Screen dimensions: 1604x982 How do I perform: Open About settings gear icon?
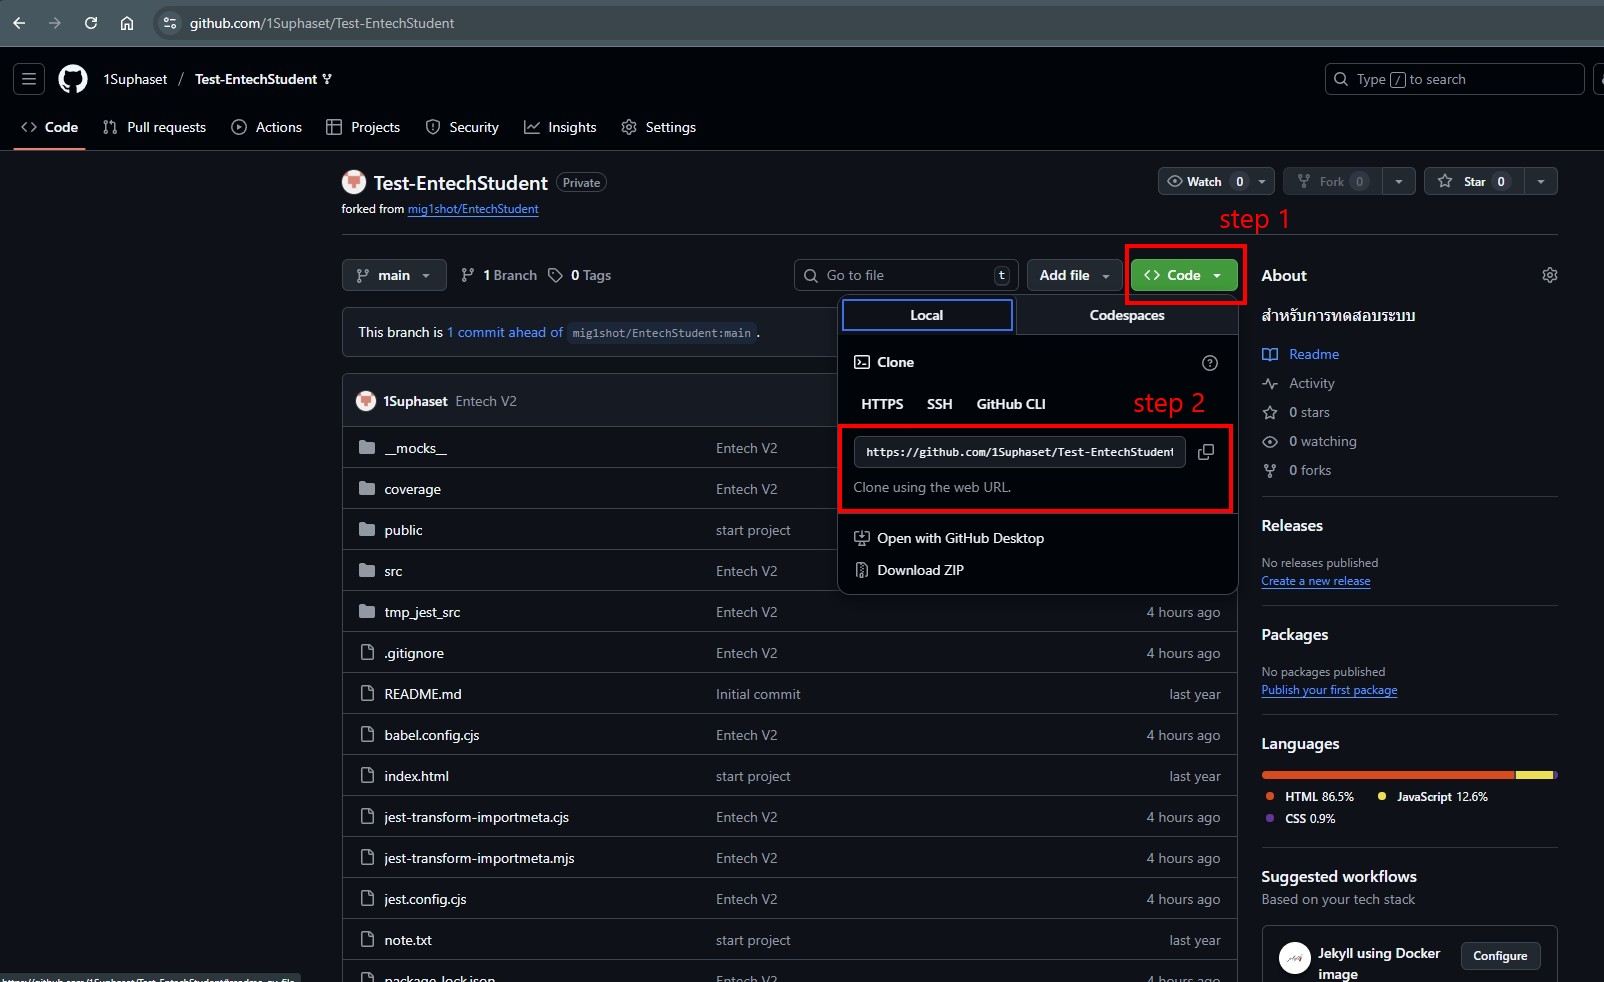[x=1549, y=275]
